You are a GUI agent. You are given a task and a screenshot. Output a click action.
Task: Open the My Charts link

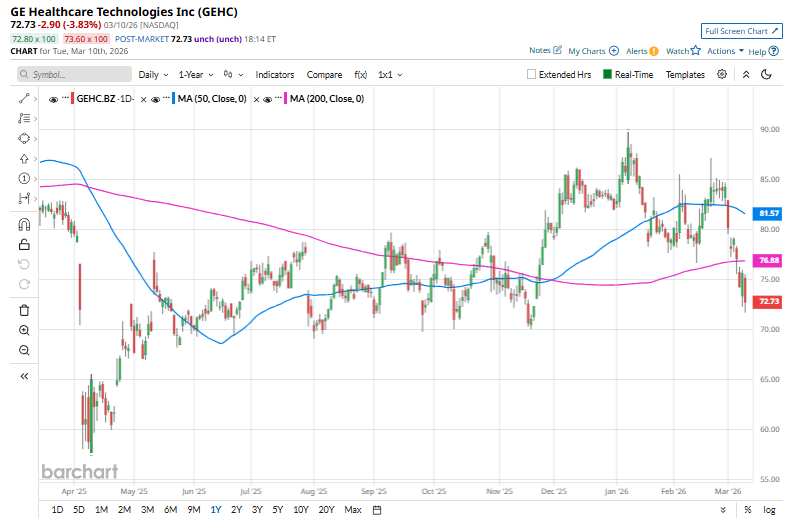(x=591, y=51)
